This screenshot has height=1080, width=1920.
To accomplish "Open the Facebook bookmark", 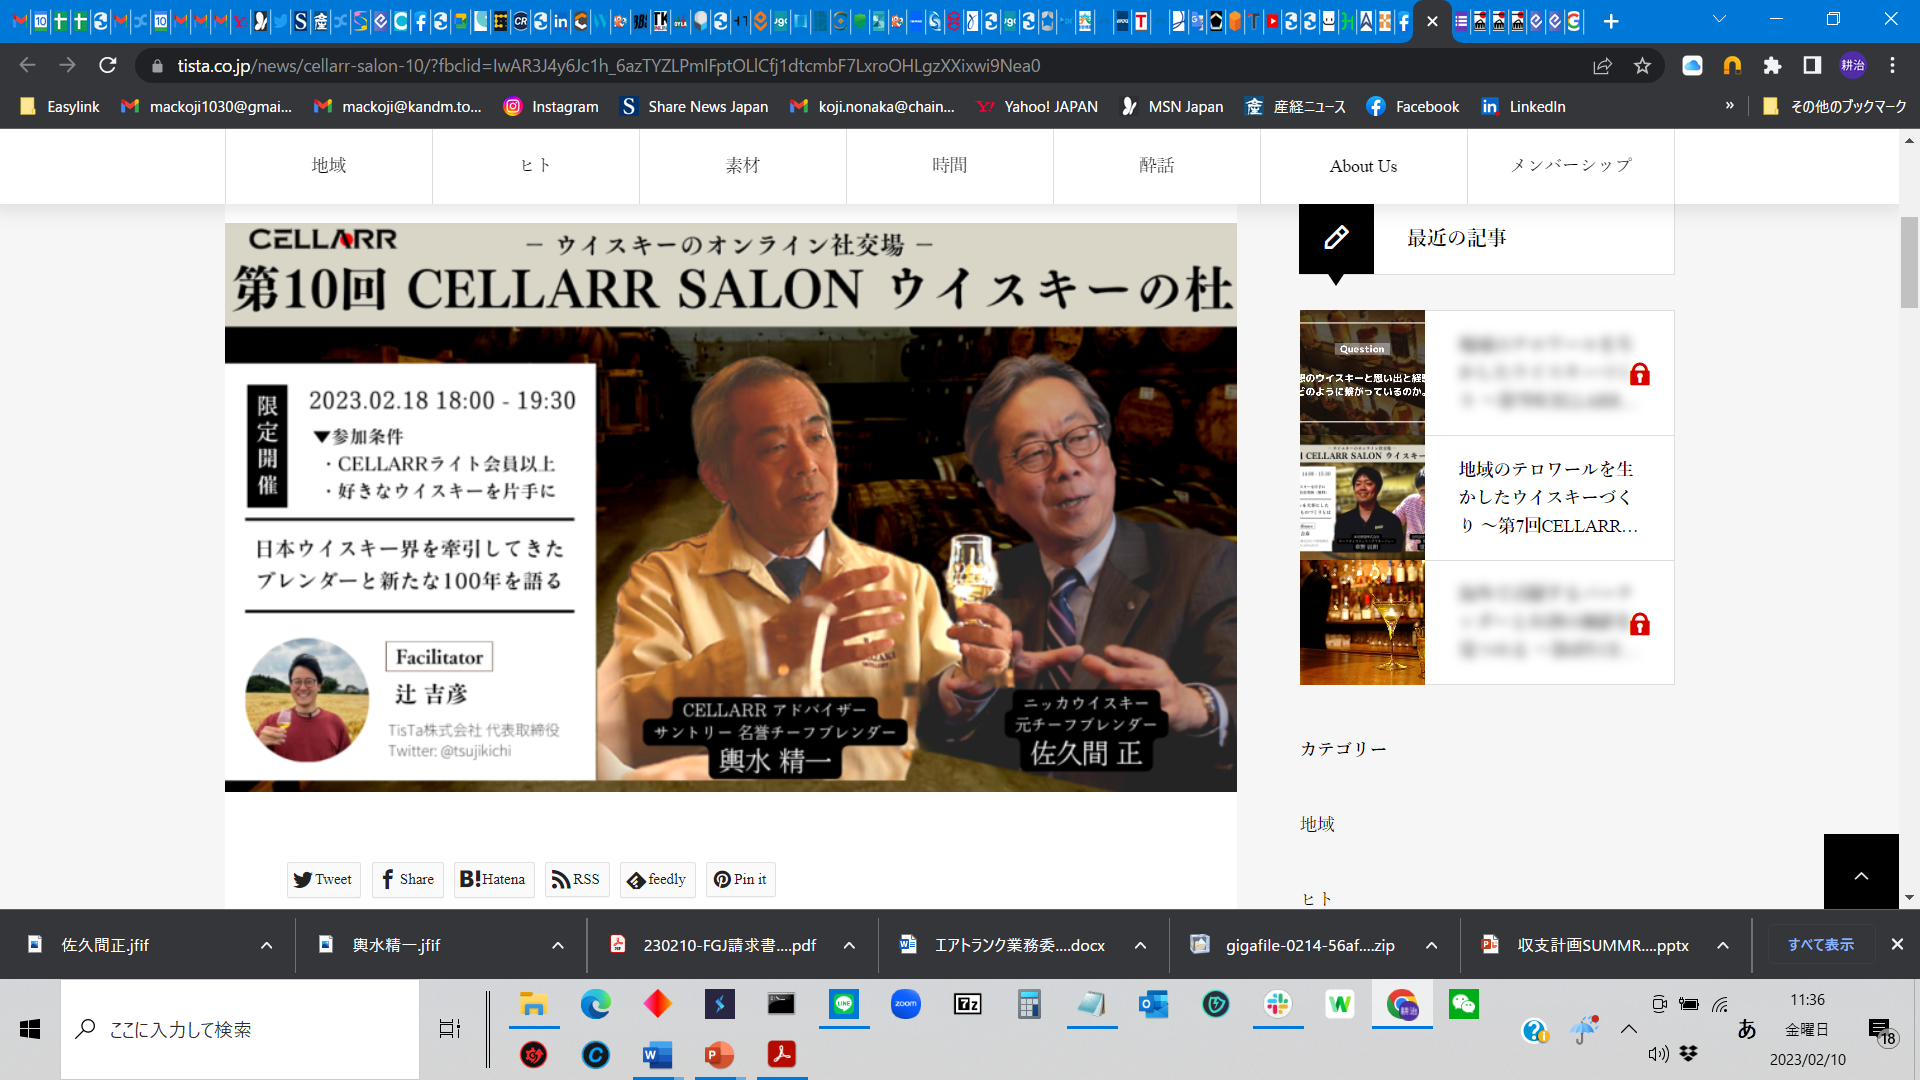I will click(x=1413, y=106).
